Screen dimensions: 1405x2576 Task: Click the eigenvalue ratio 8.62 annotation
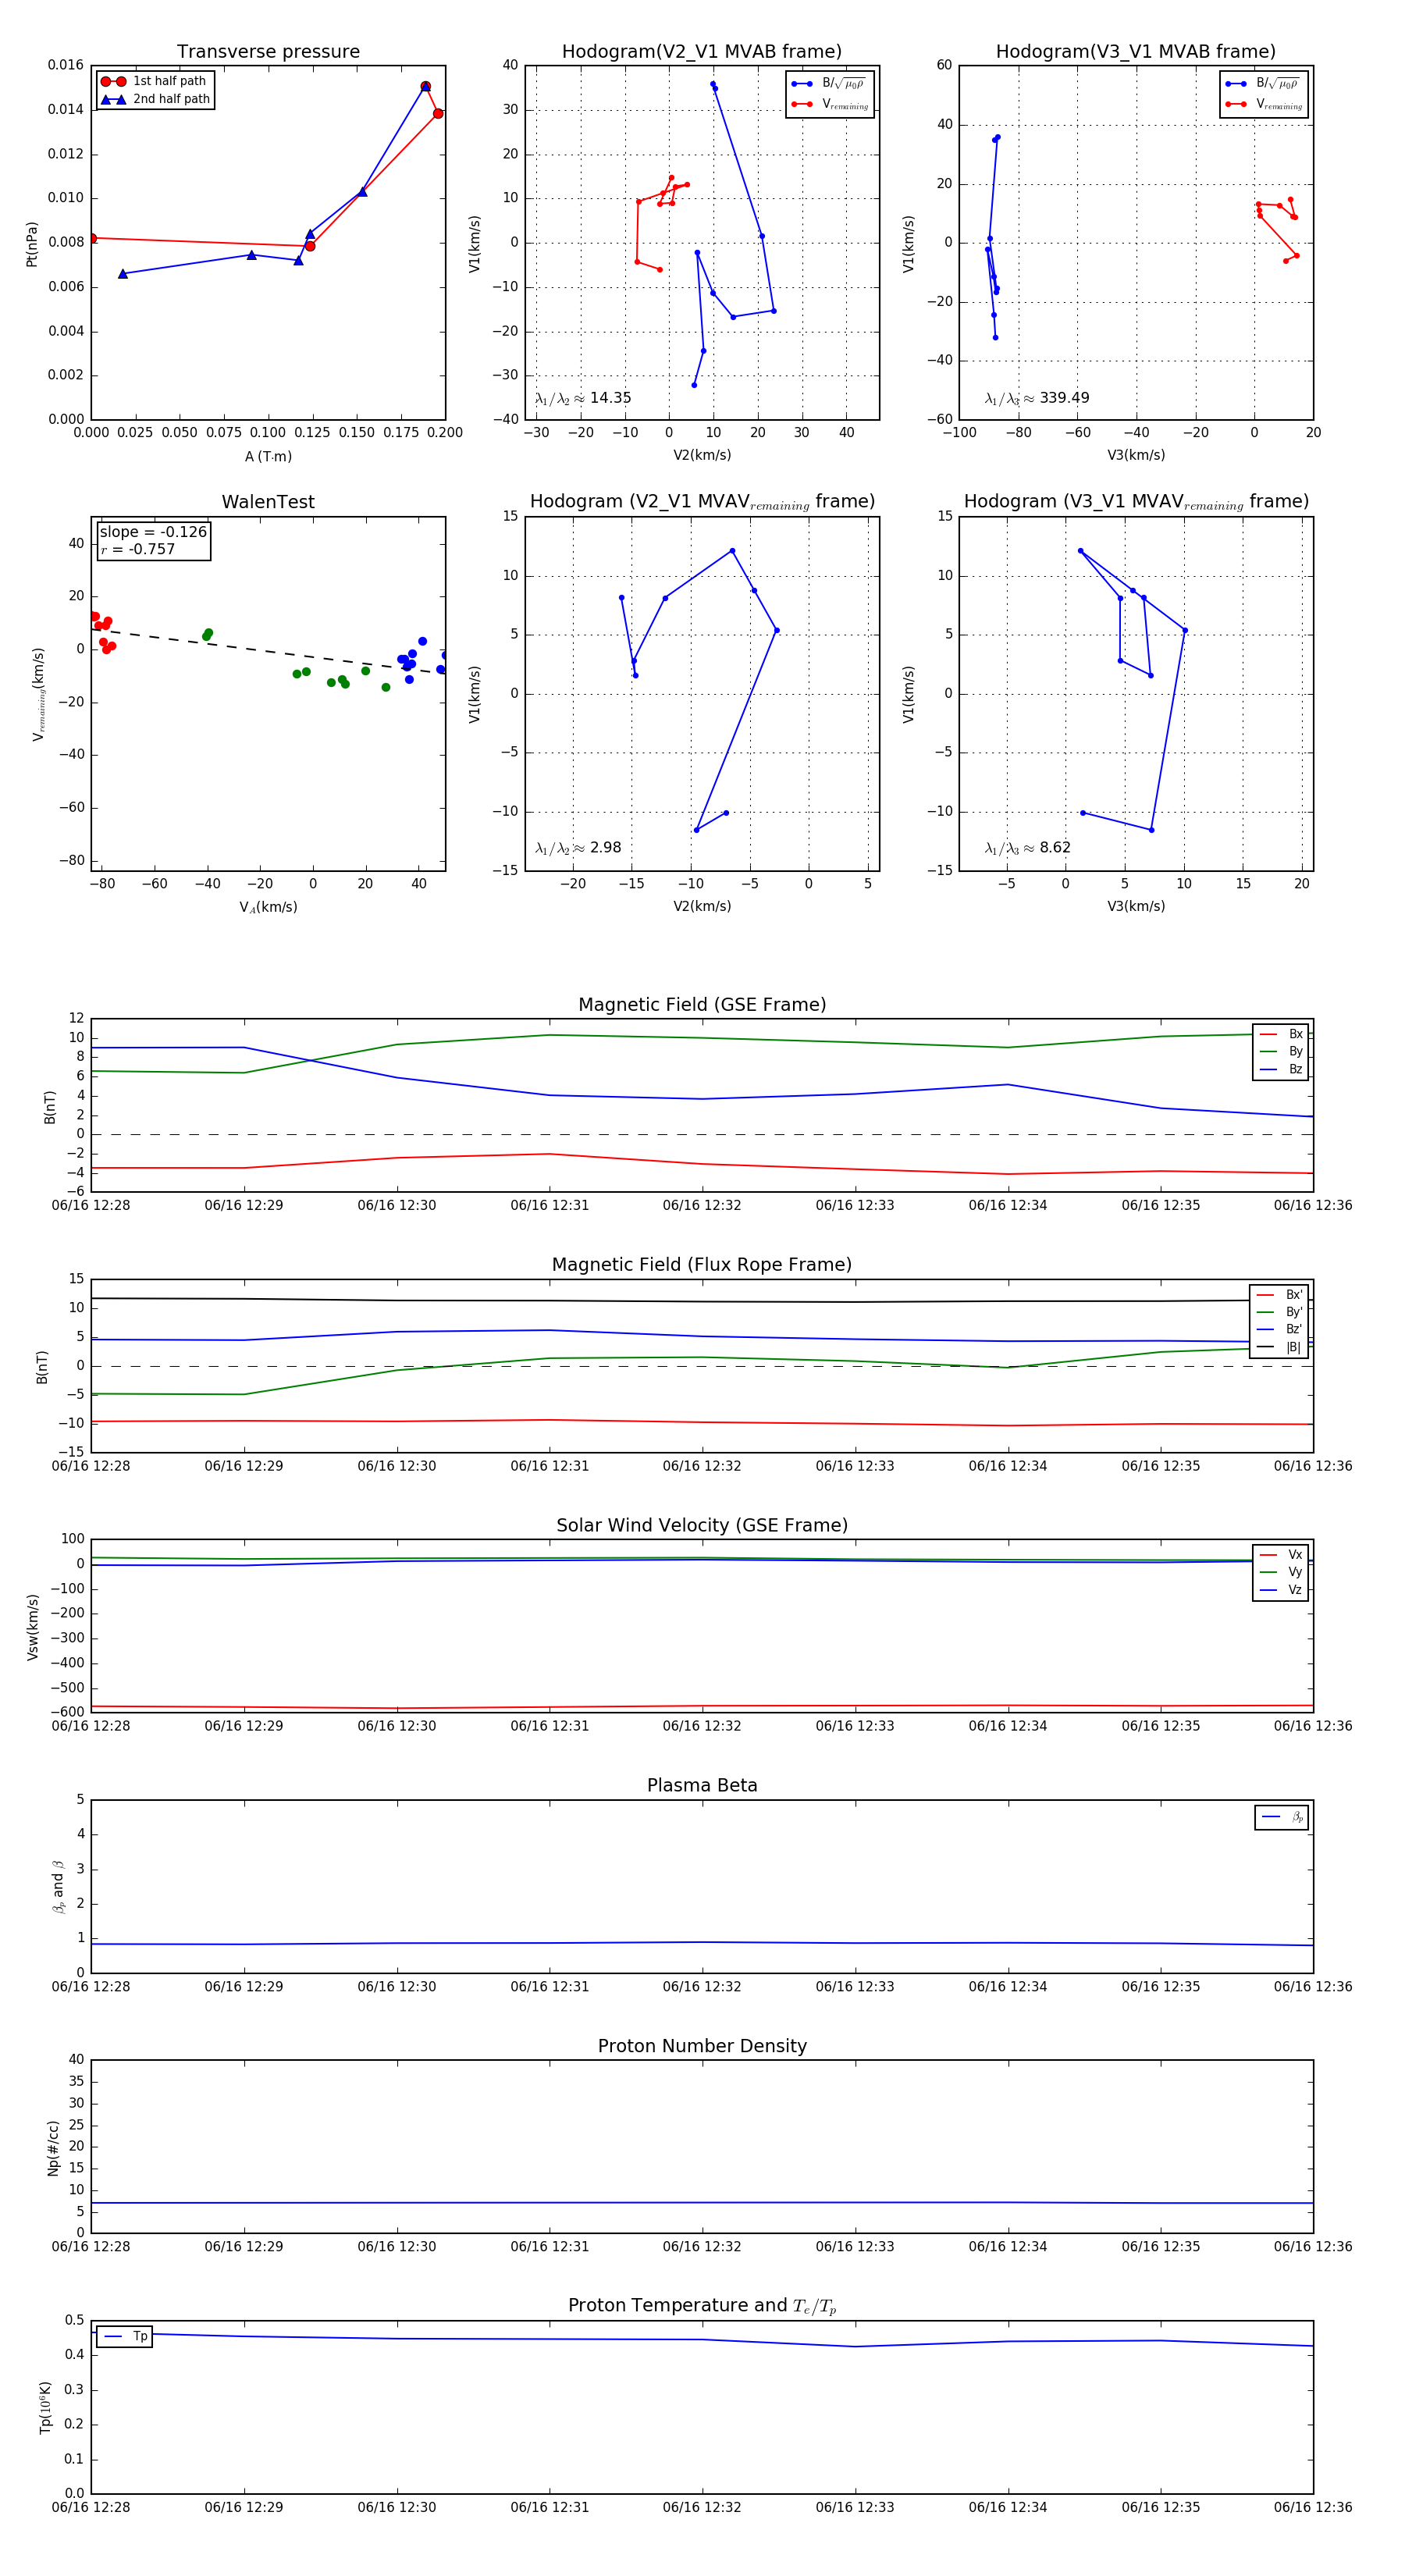coord(1028,848)
